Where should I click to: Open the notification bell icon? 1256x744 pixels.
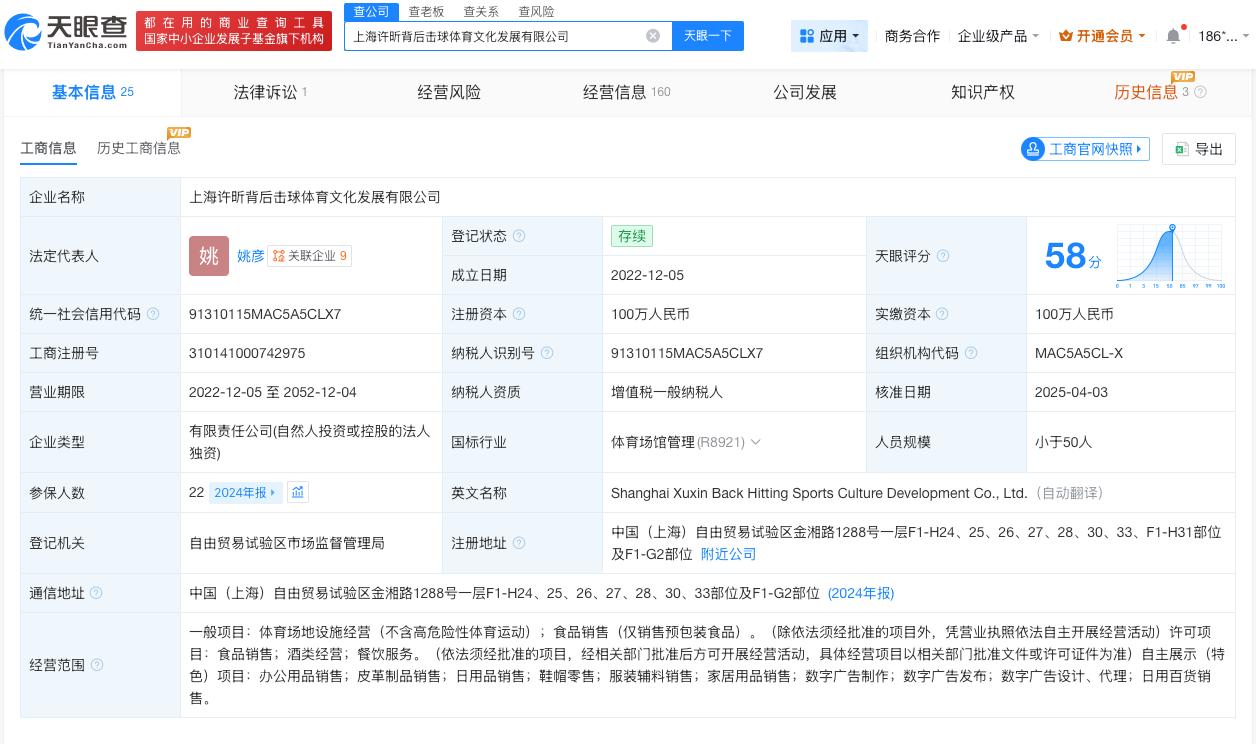point(1173,35)
